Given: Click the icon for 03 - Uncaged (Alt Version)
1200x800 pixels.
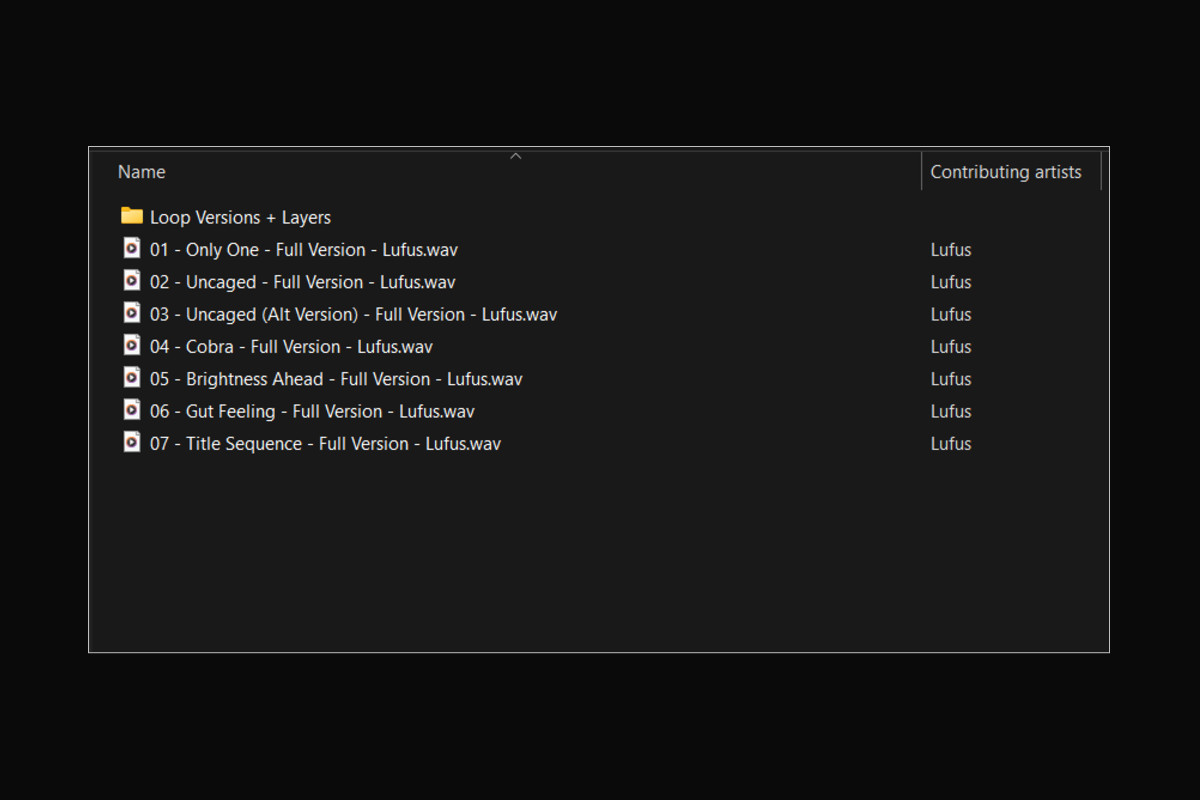Looking at the screenshot, I should tap(132, 313).
